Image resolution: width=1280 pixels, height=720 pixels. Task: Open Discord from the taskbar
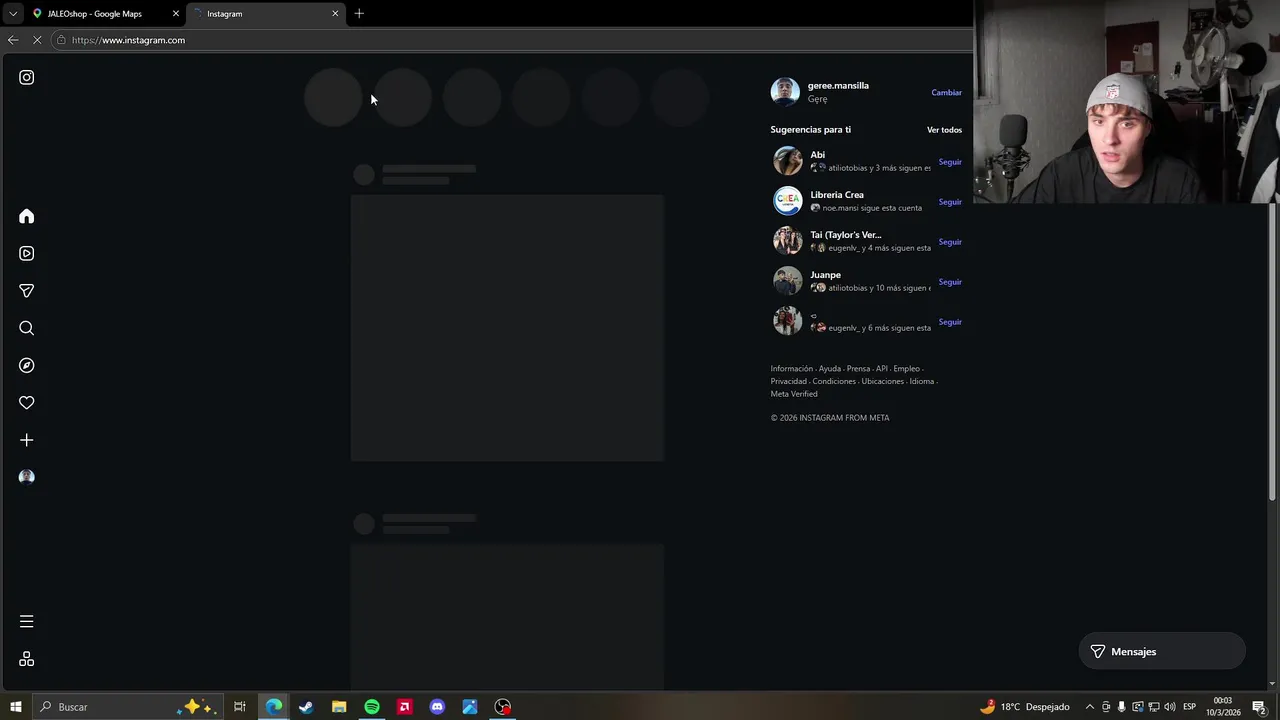point(437,707)
